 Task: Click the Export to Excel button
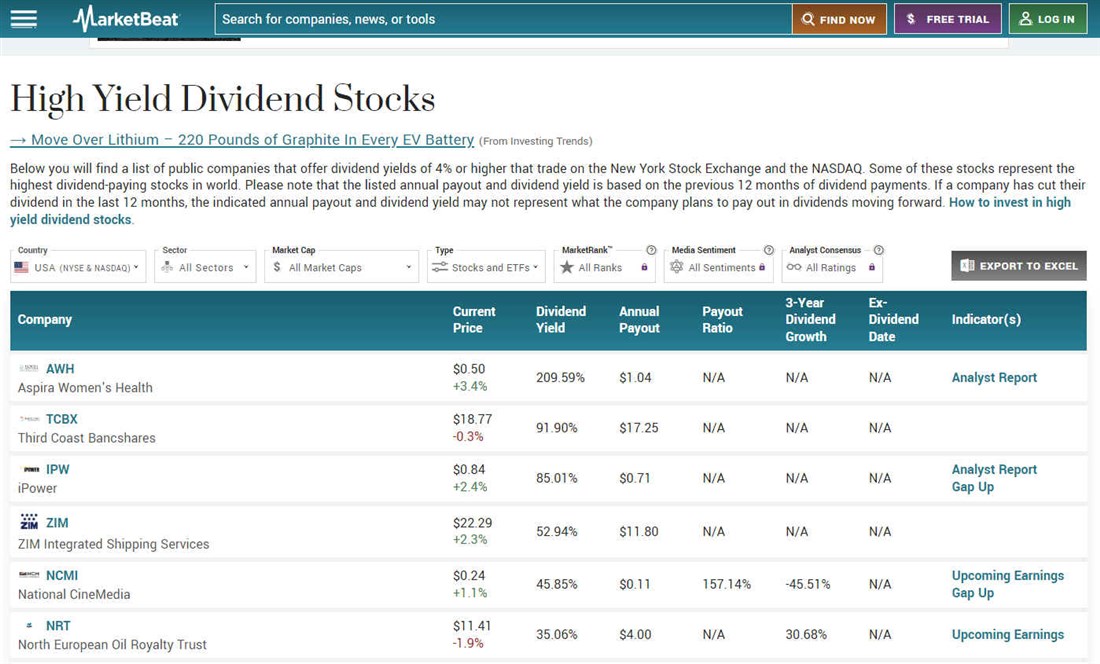[1018, 266]
